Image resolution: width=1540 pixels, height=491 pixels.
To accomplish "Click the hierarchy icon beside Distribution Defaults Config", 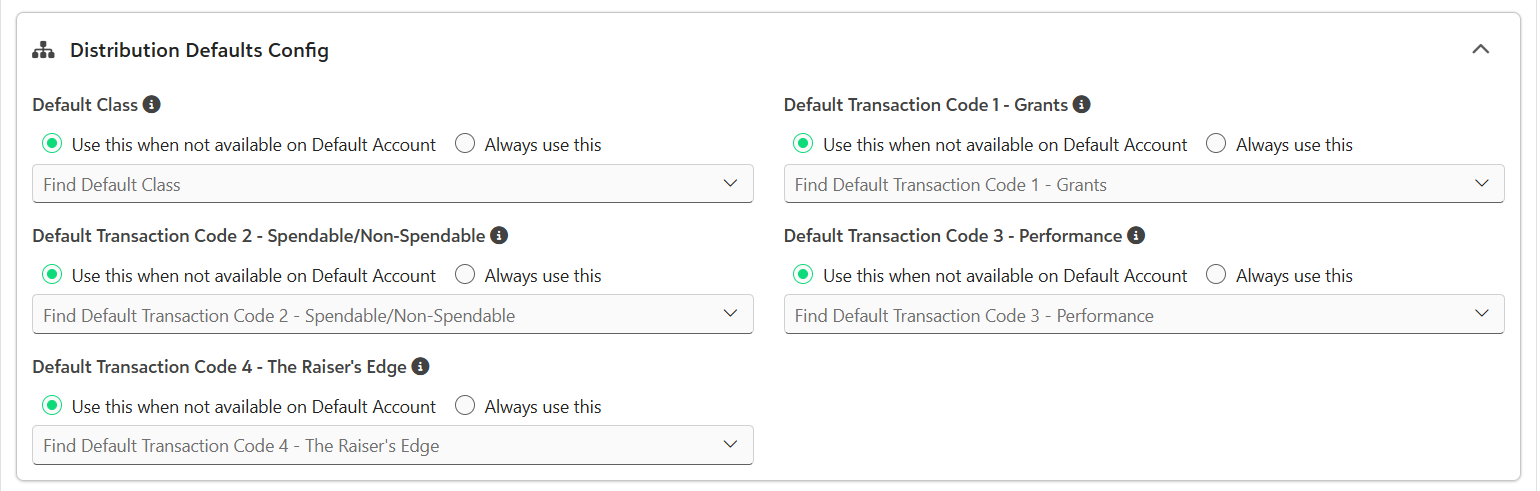I will click(43, 50).
